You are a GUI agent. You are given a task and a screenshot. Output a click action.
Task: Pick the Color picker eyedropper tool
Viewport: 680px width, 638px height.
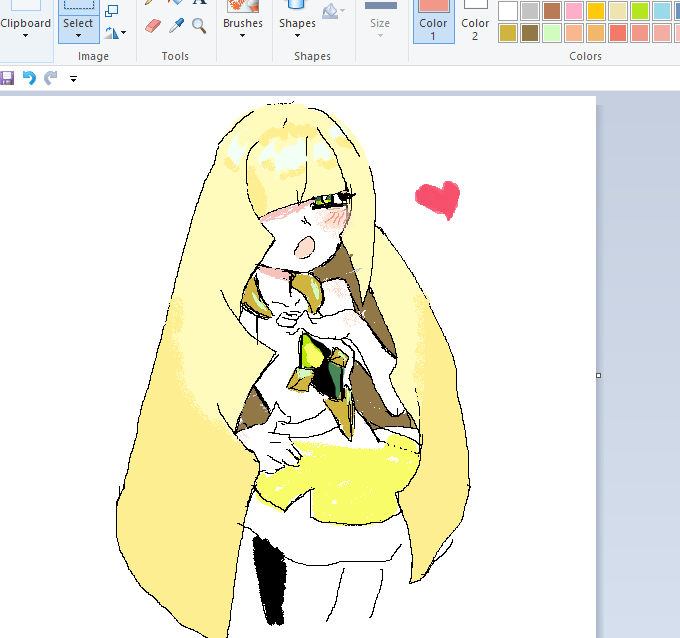[x=177, y=26]
